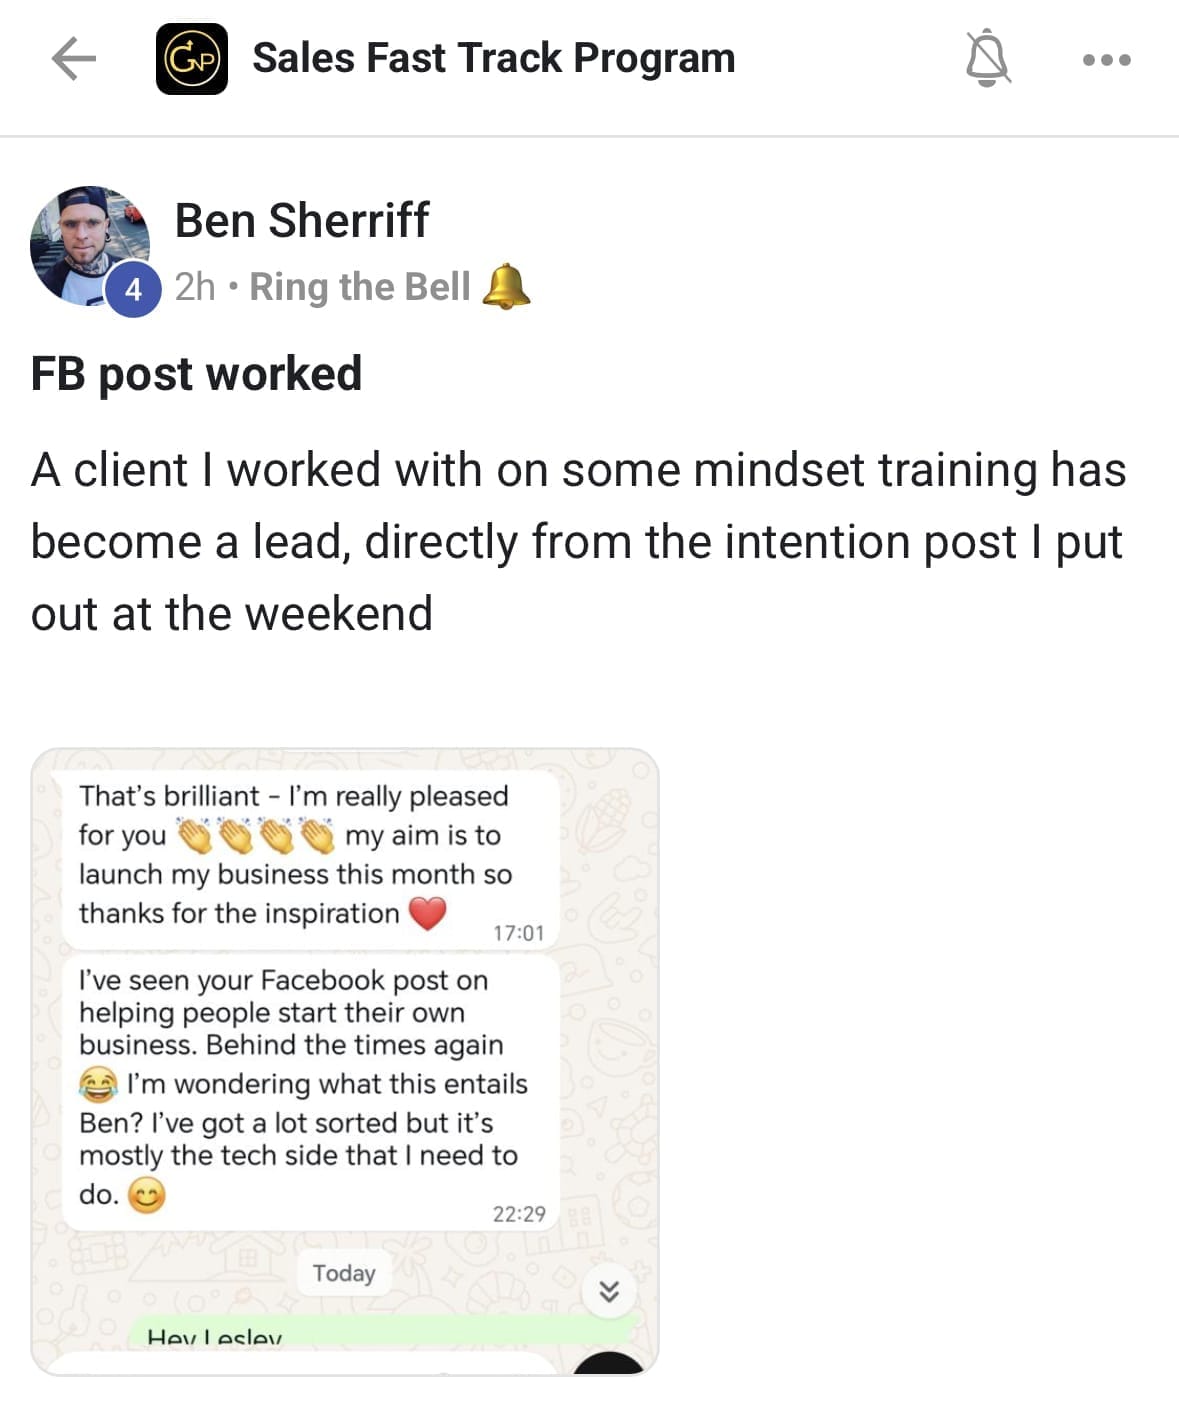Open the Ring the Bell category
The width and height of the screenshot is (1179, 1414).
pyautogui.click(x=359, y=287)
